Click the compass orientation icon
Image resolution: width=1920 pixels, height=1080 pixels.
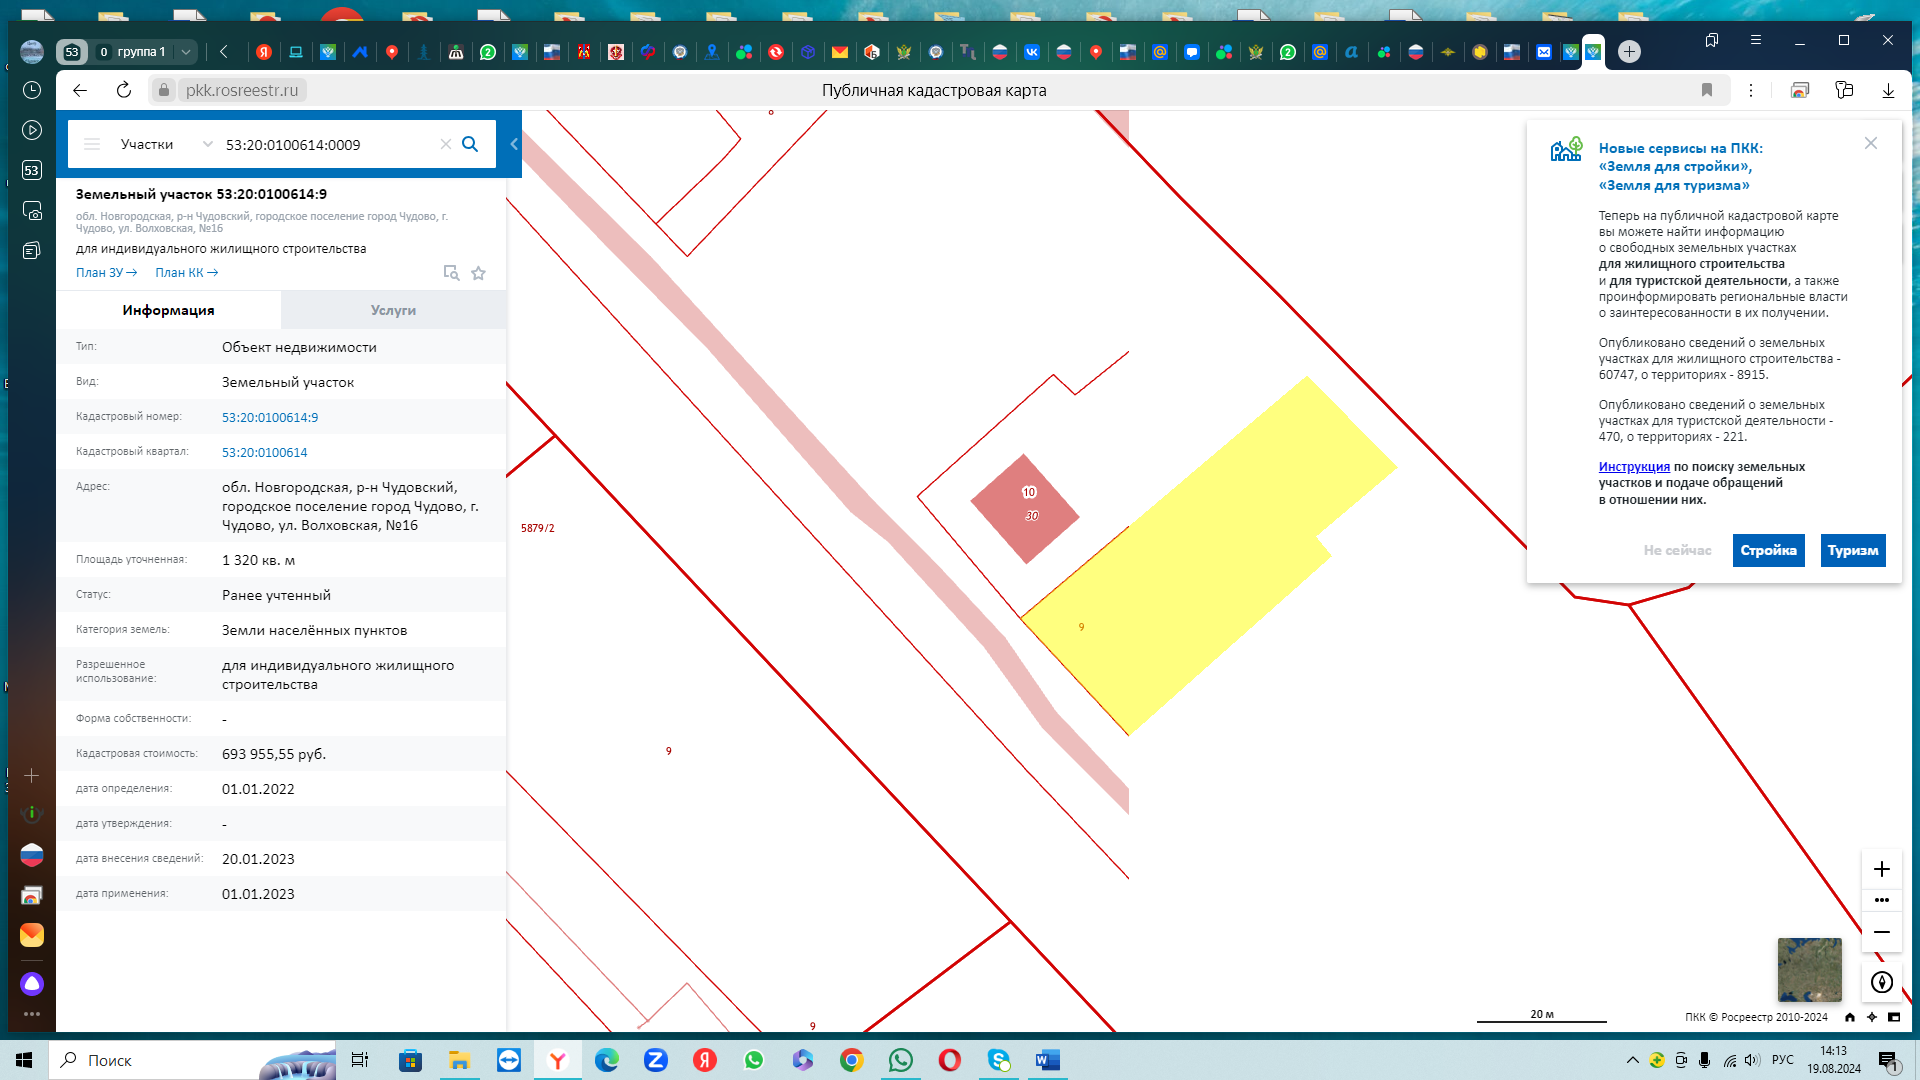click(x=1881, y=982)
